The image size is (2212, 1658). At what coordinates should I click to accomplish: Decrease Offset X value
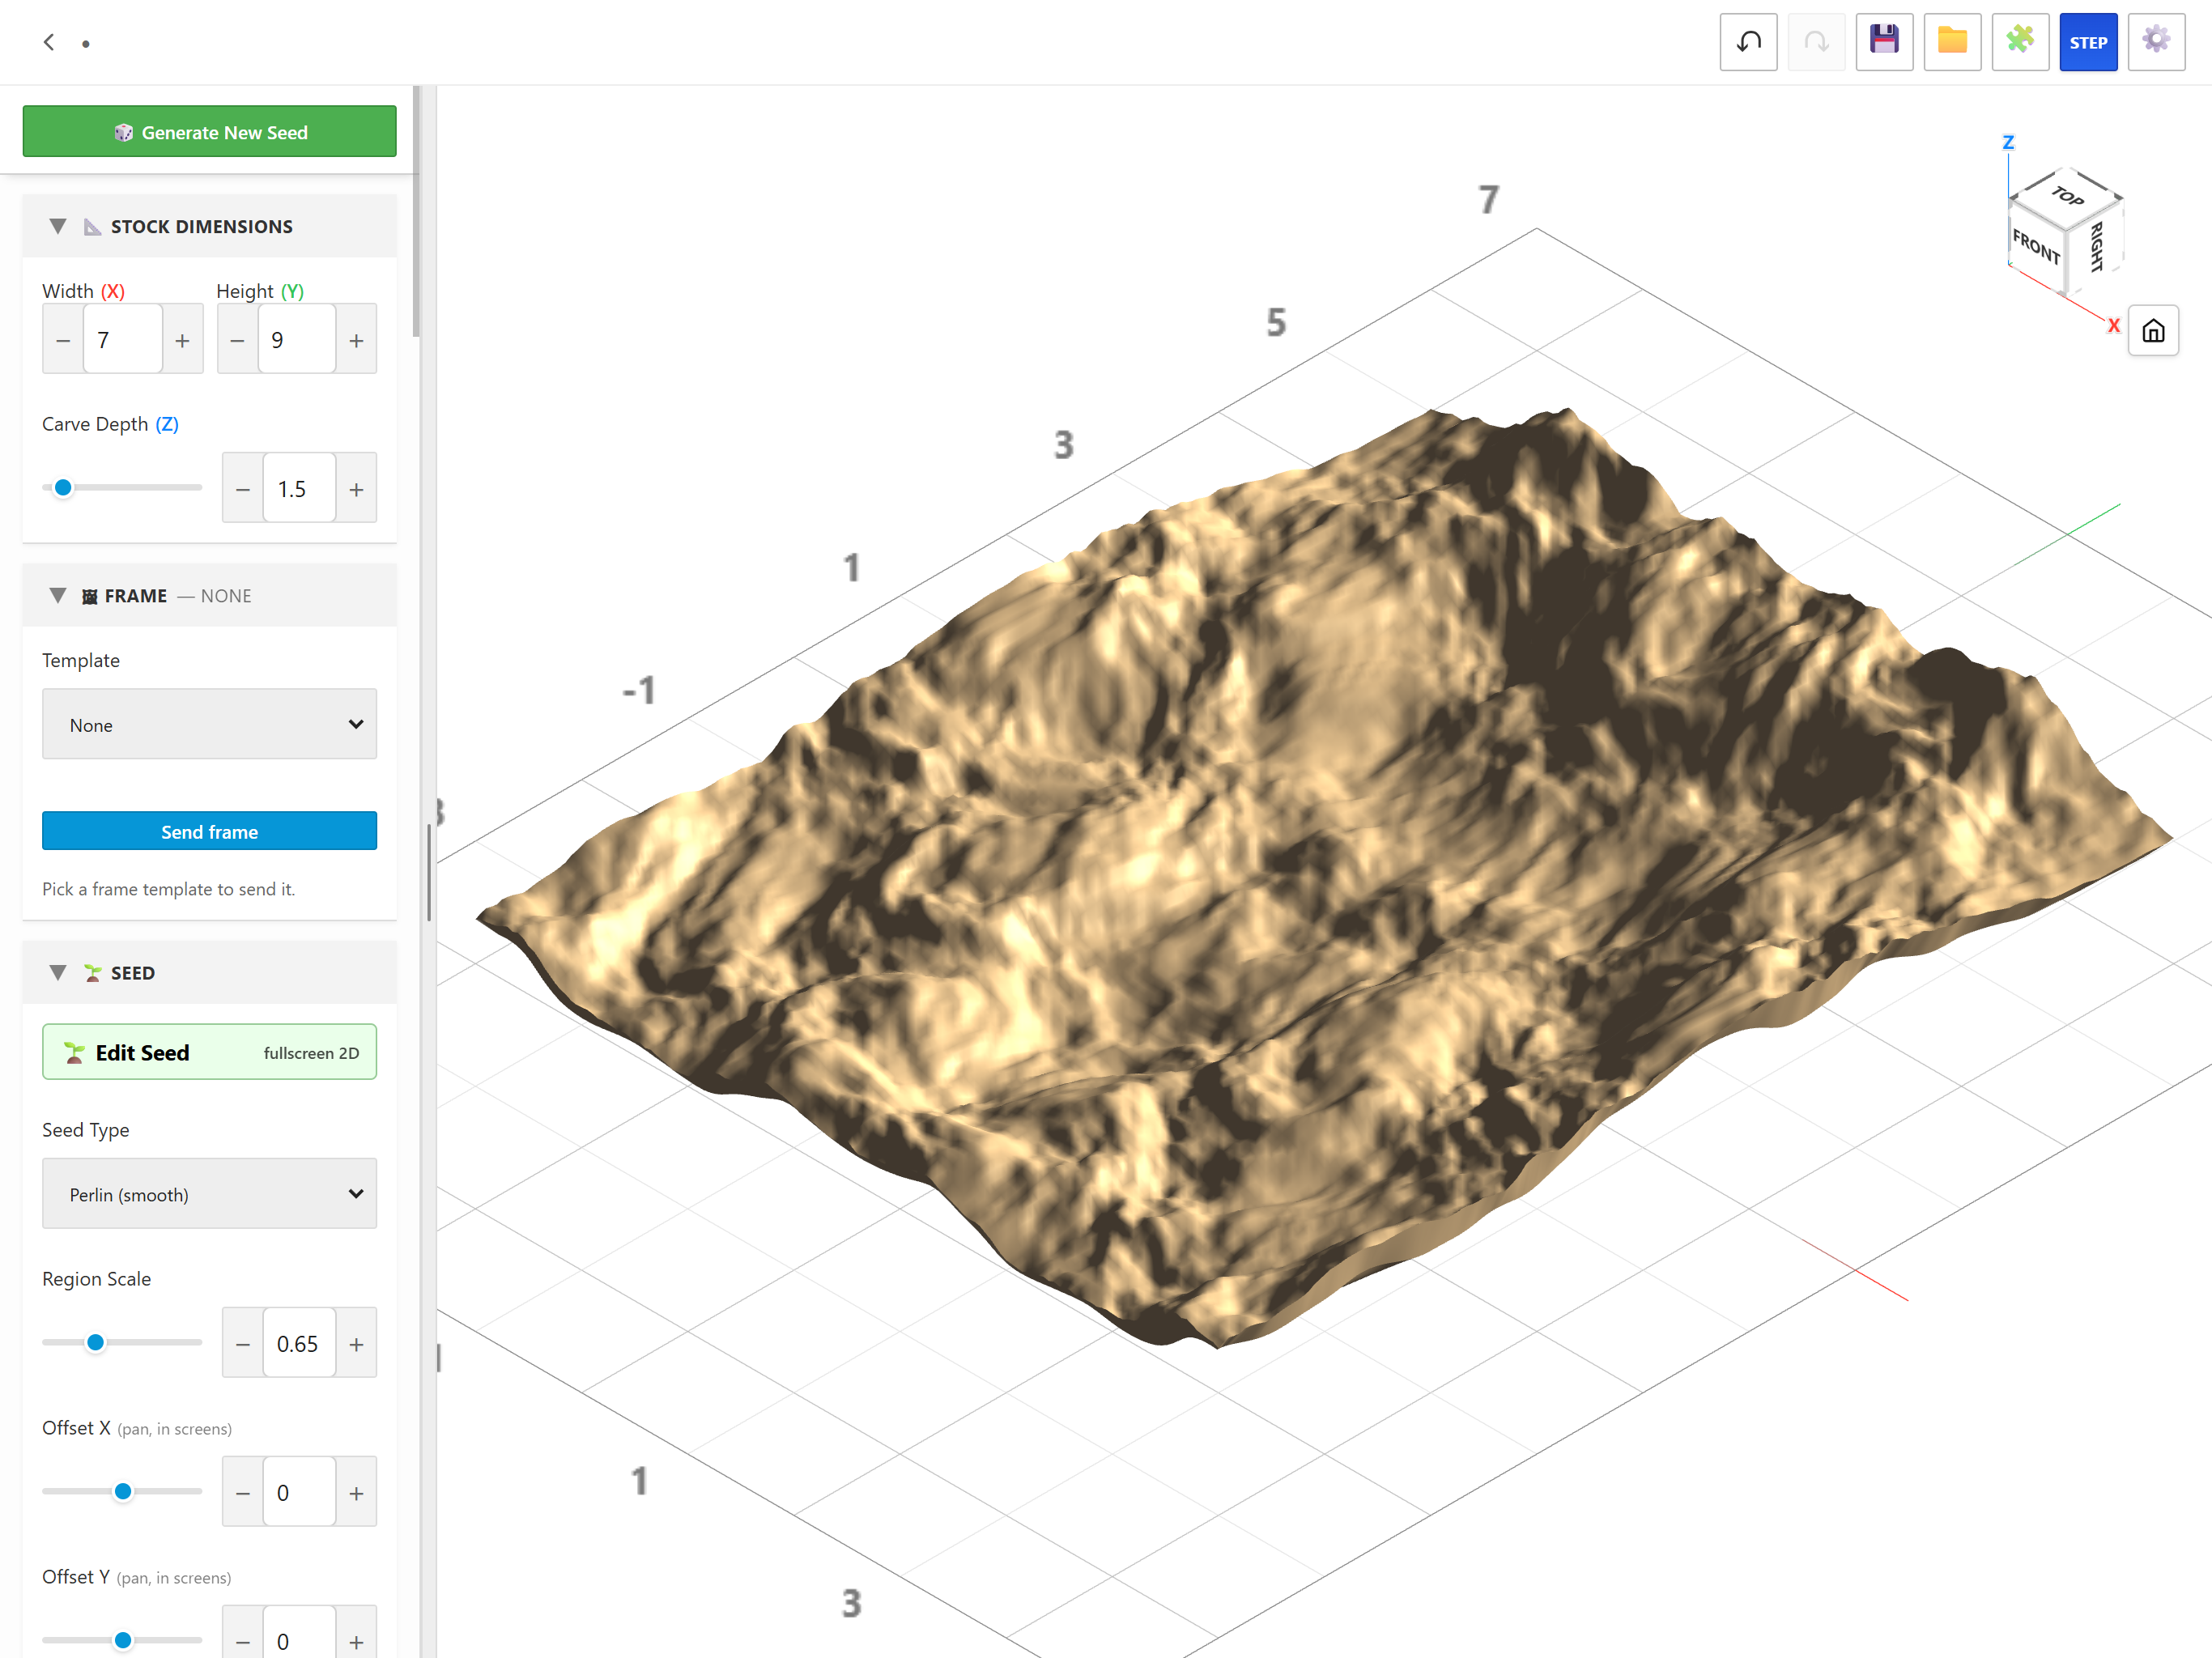[242, 1492]
